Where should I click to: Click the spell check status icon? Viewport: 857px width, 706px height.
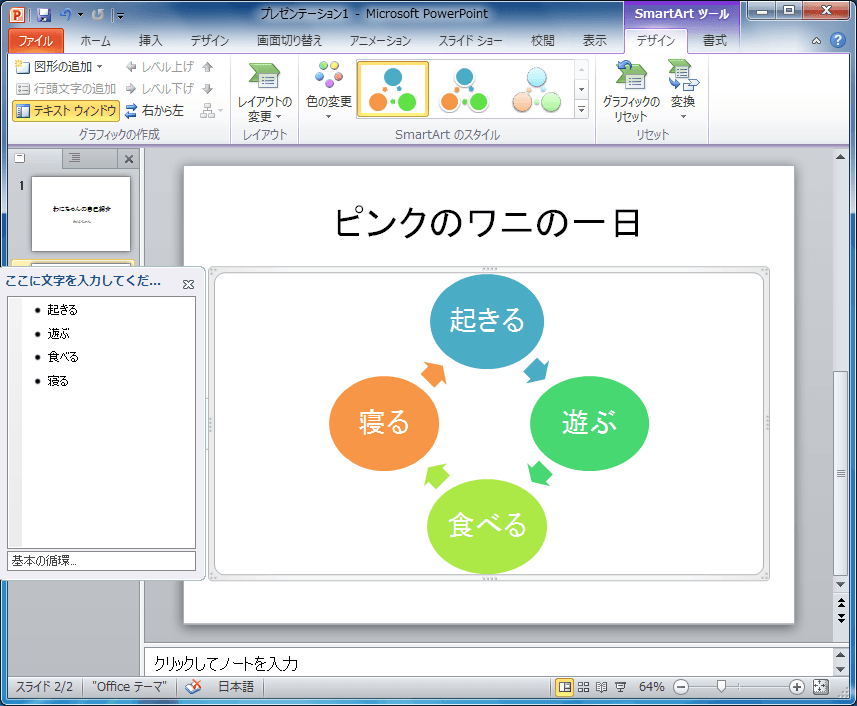click(193, 686)
